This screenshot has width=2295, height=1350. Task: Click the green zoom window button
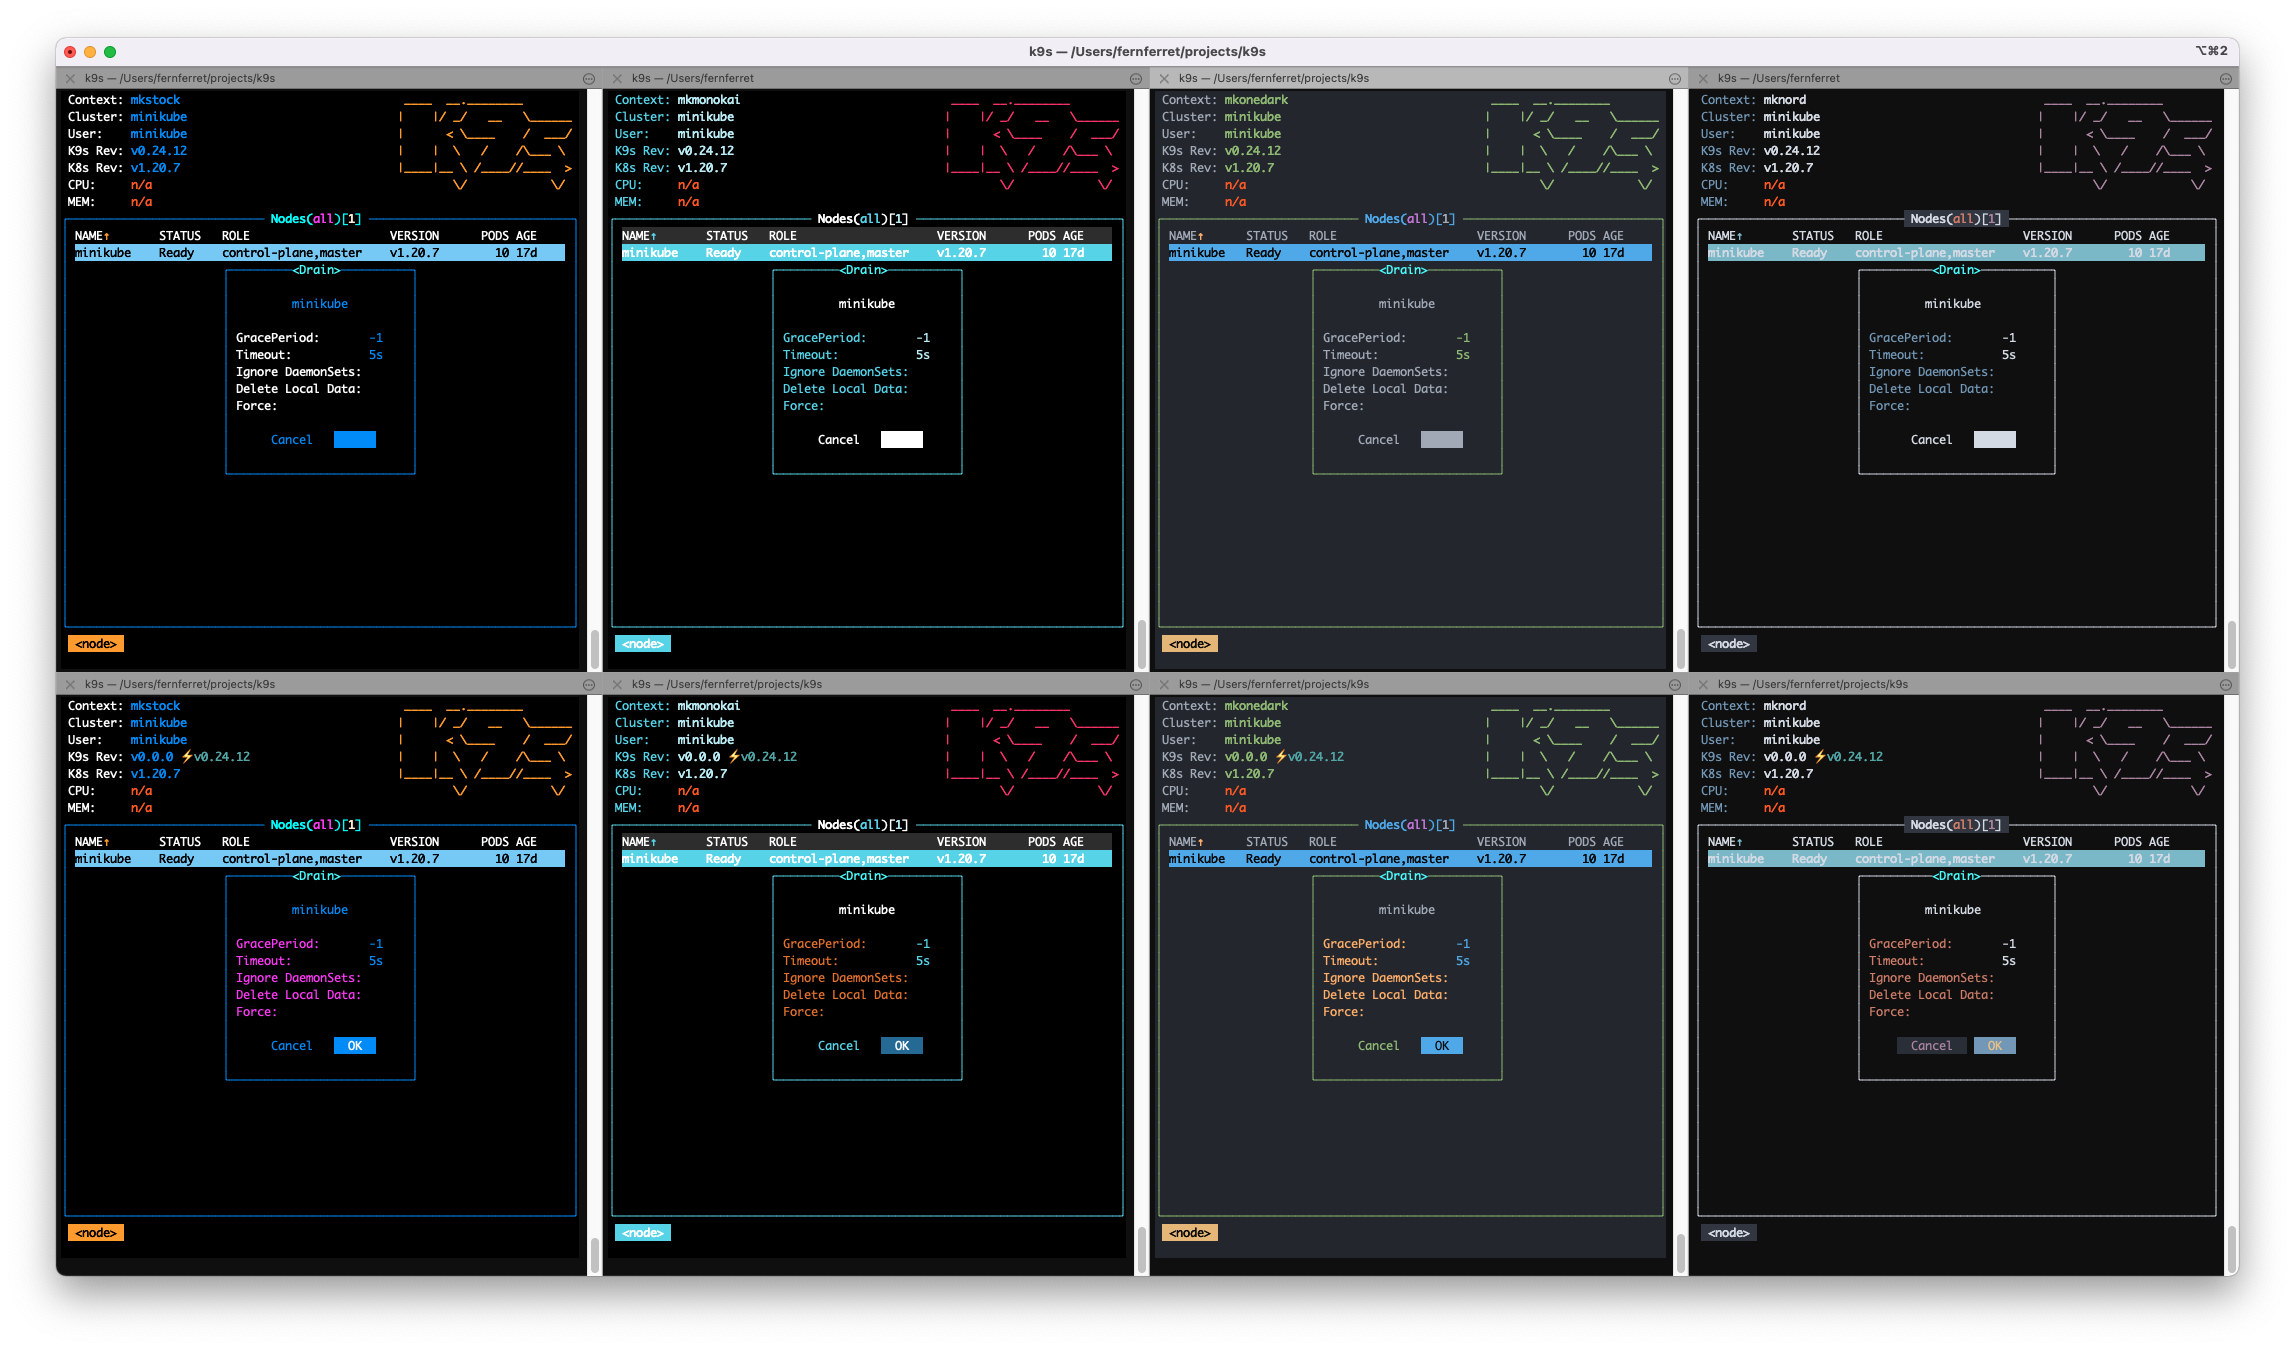110,52
